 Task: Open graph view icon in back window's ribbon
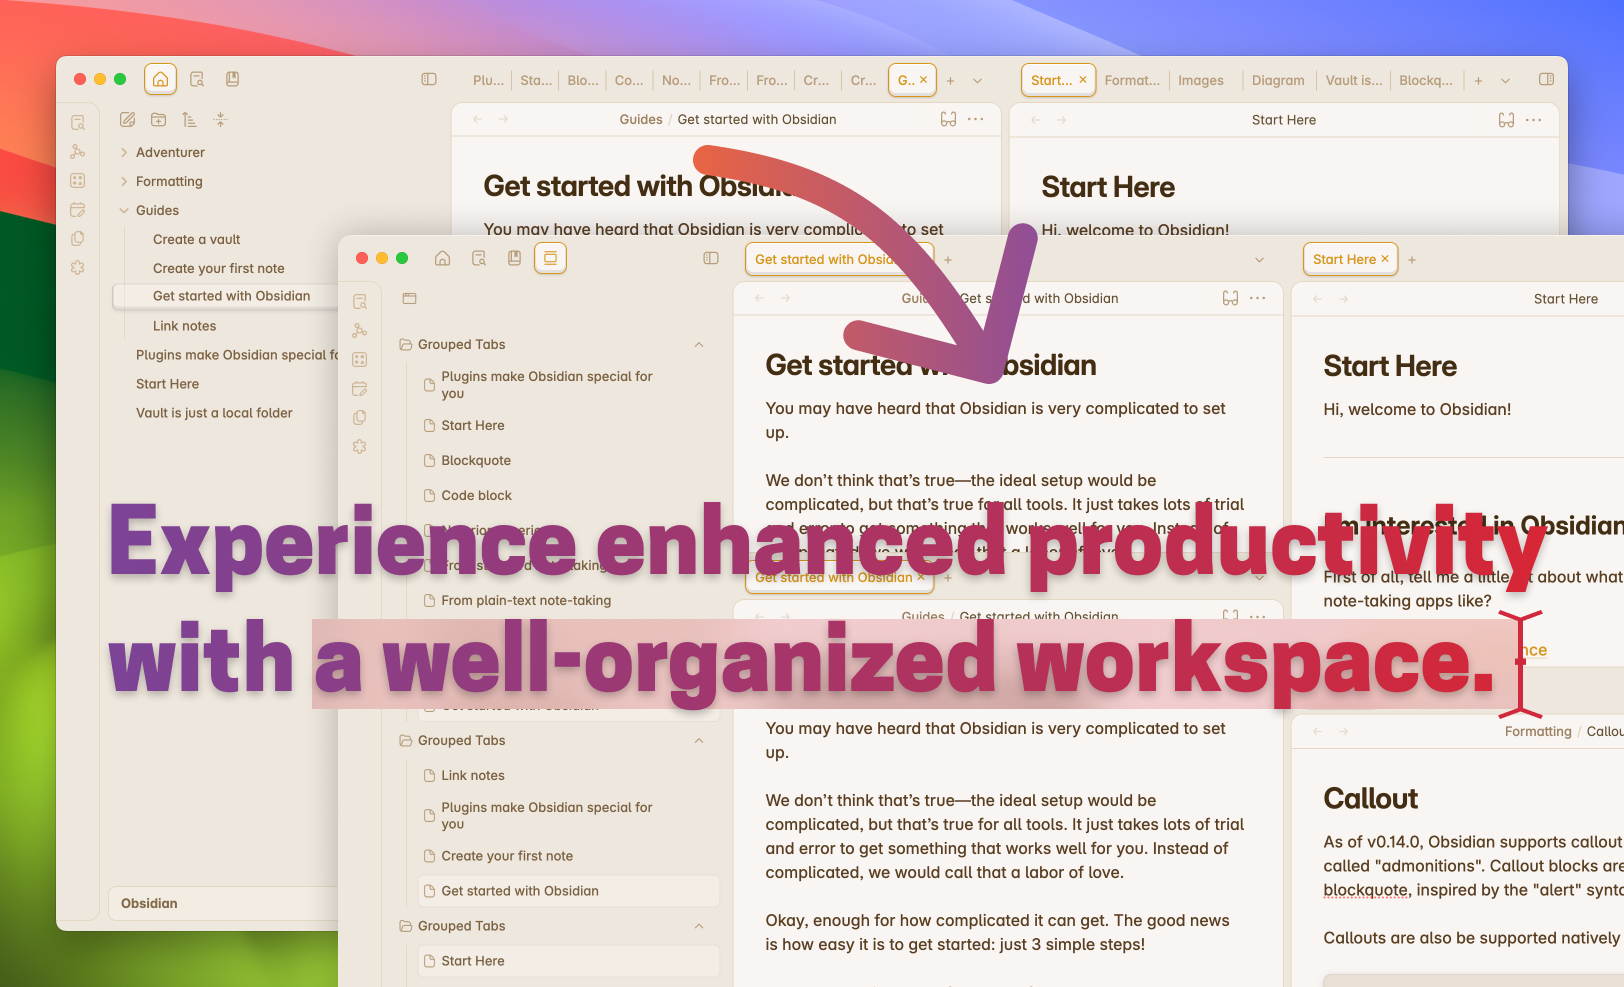coord(78,152)
